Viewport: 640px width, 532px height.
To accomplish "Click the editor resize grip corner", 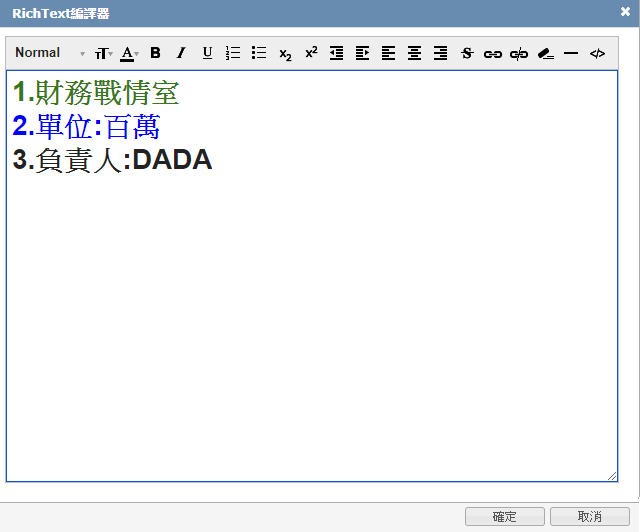I will (x=612, y=476).
